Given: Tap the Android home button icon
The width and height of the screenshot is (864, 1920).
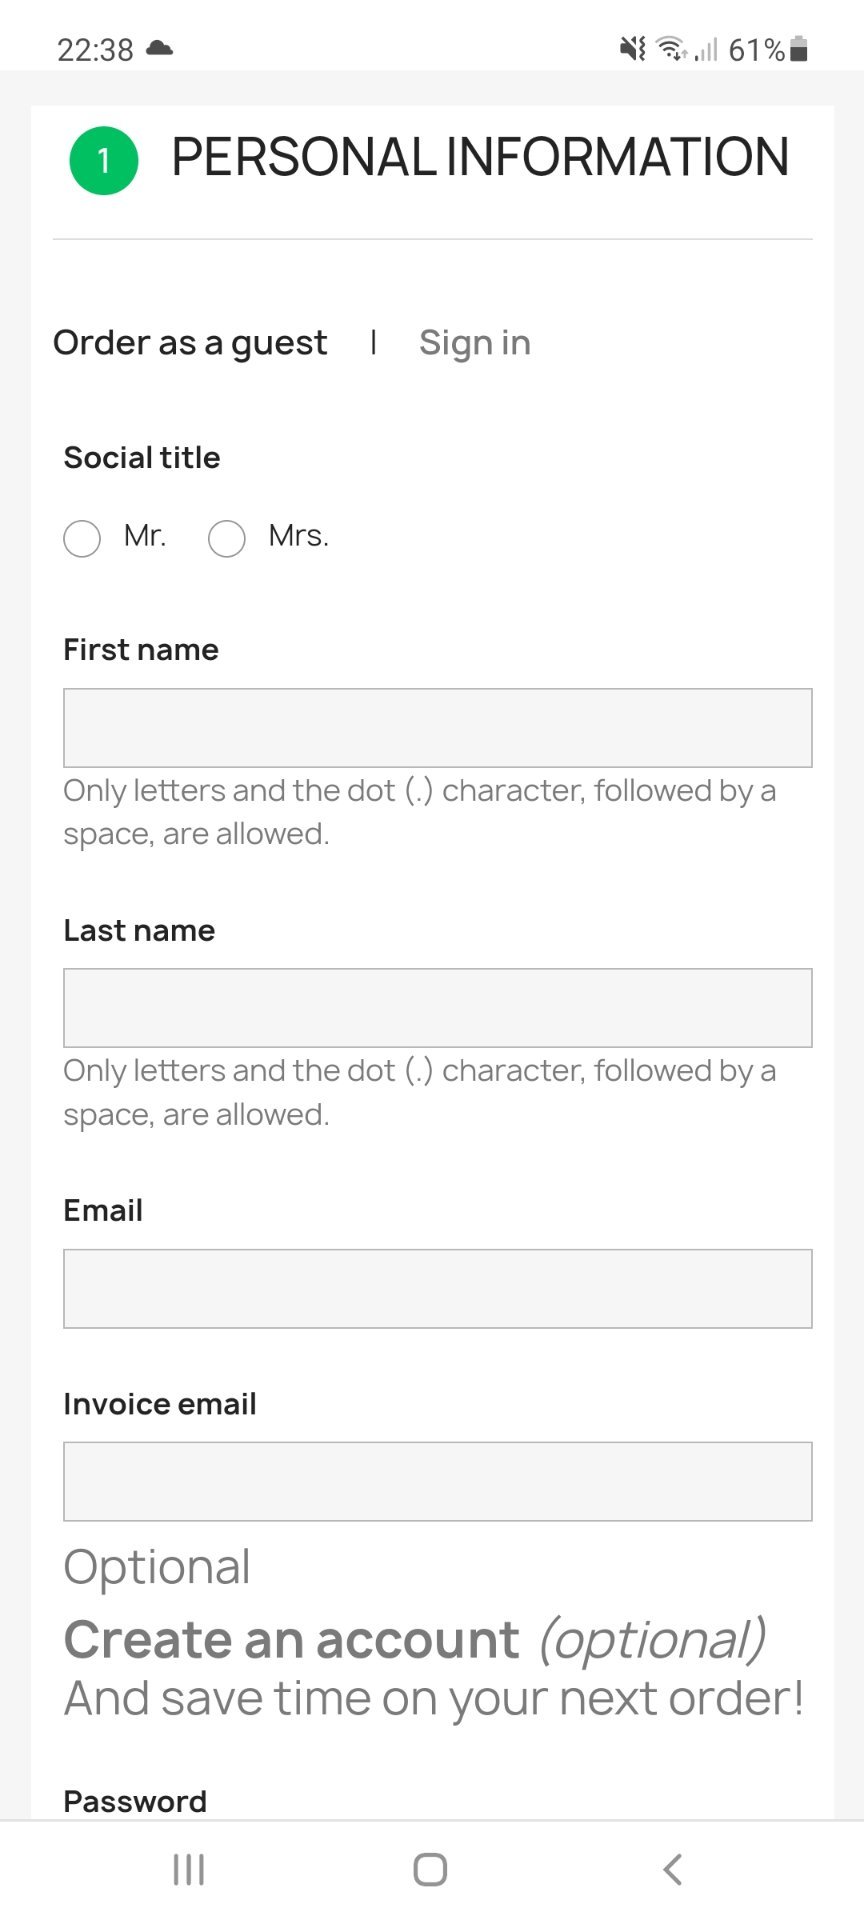Looking at the screenshot, I should pyautogui.click(x=430, y=1869).
